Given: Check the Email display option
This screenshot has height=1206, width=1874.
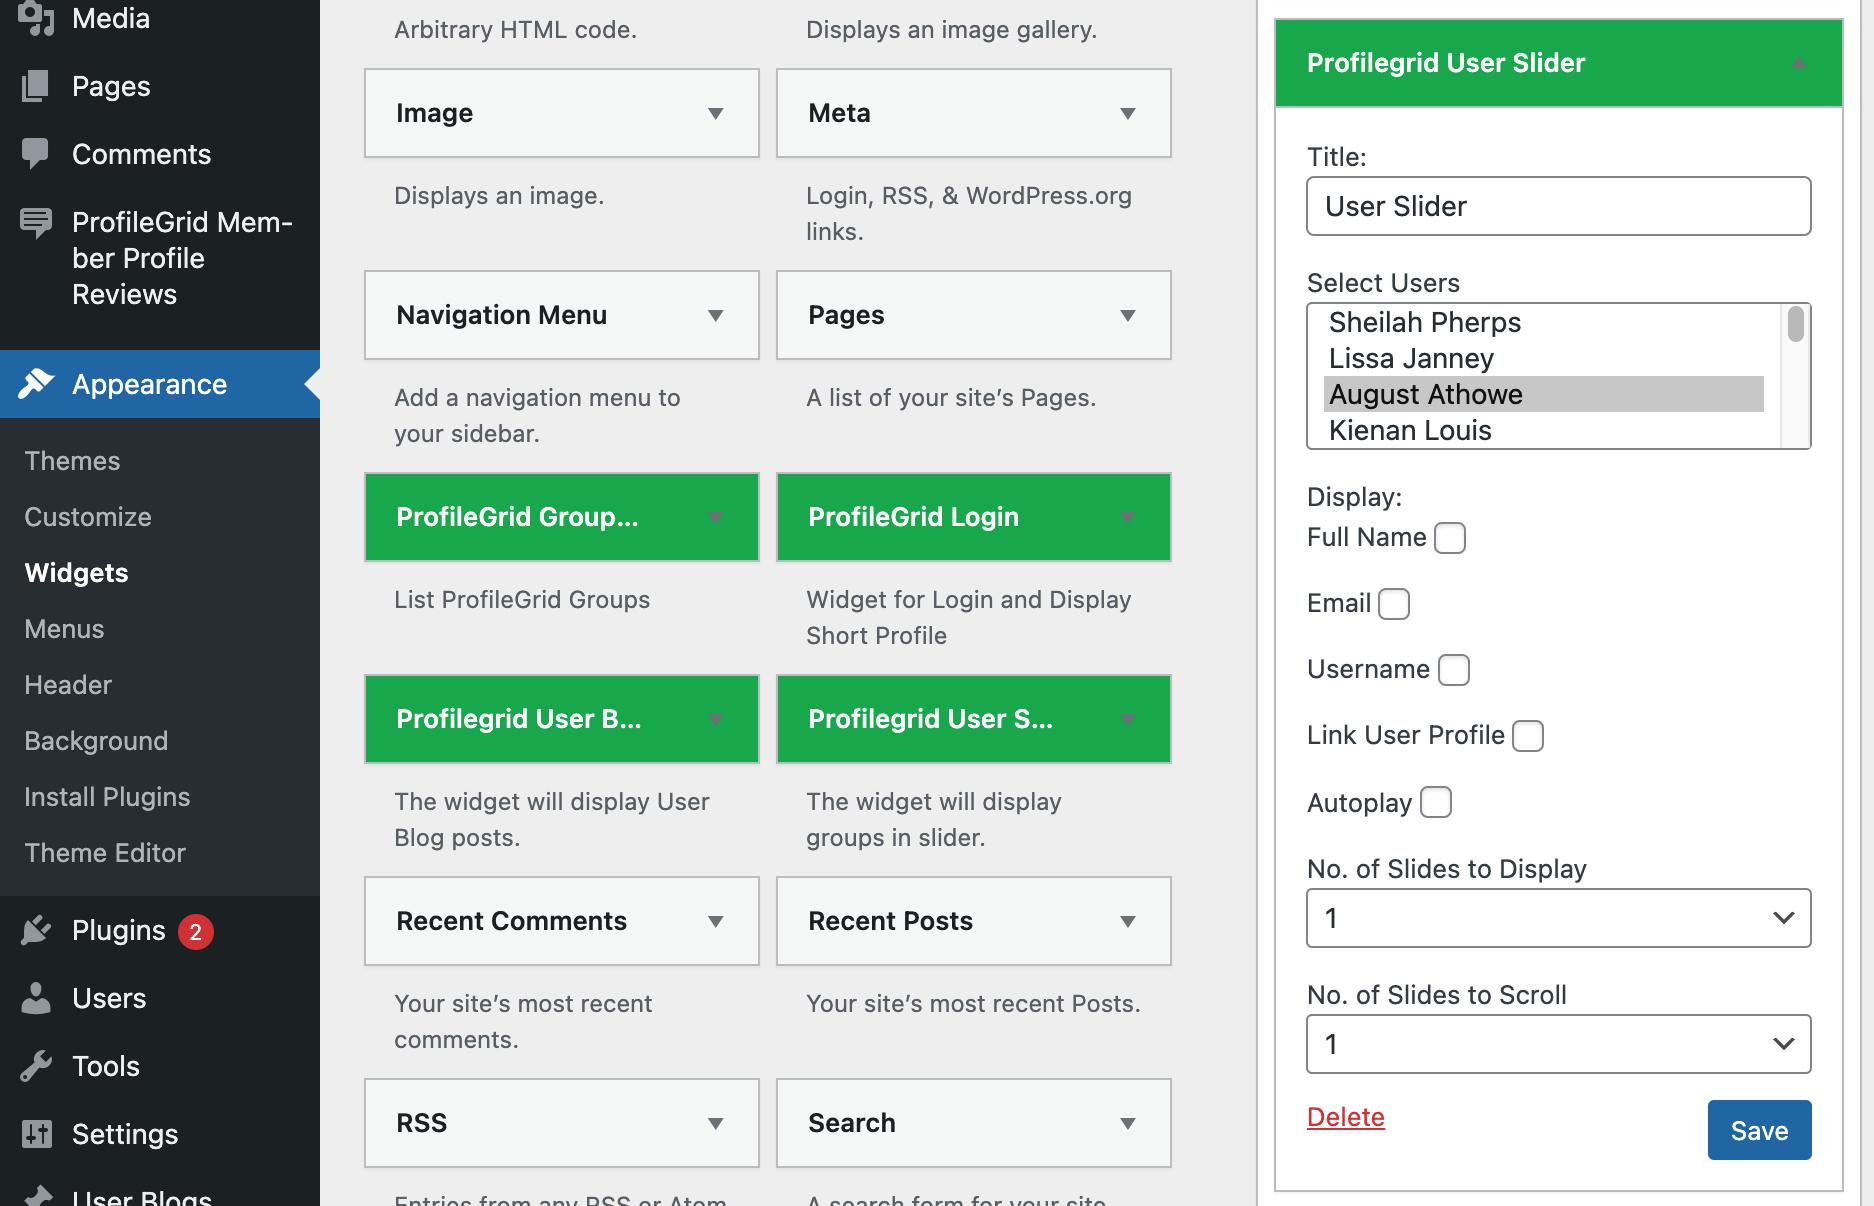Looking at the screenshot, I should tap(1394, 604).
